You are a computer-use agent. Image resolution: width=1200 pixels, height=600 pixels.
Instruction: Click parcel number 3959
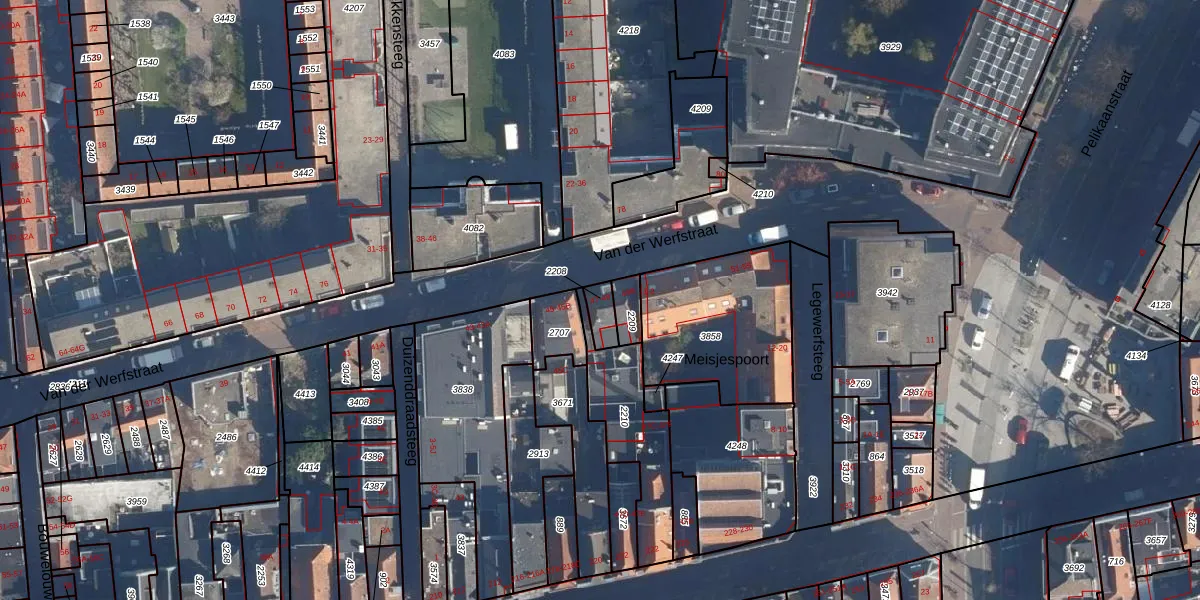click(x=136, y=502)
